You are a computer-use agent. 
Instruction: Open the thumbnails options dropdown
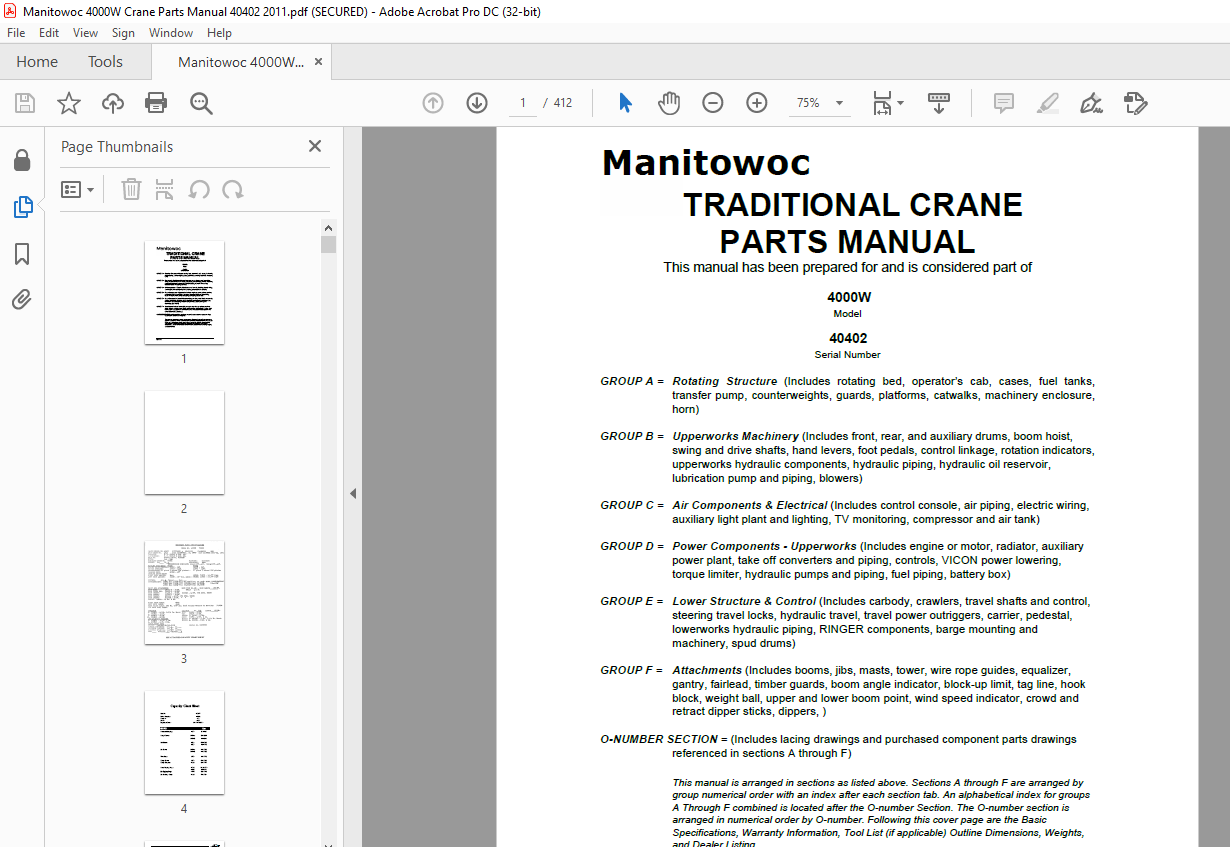click(x=78, y=189)
